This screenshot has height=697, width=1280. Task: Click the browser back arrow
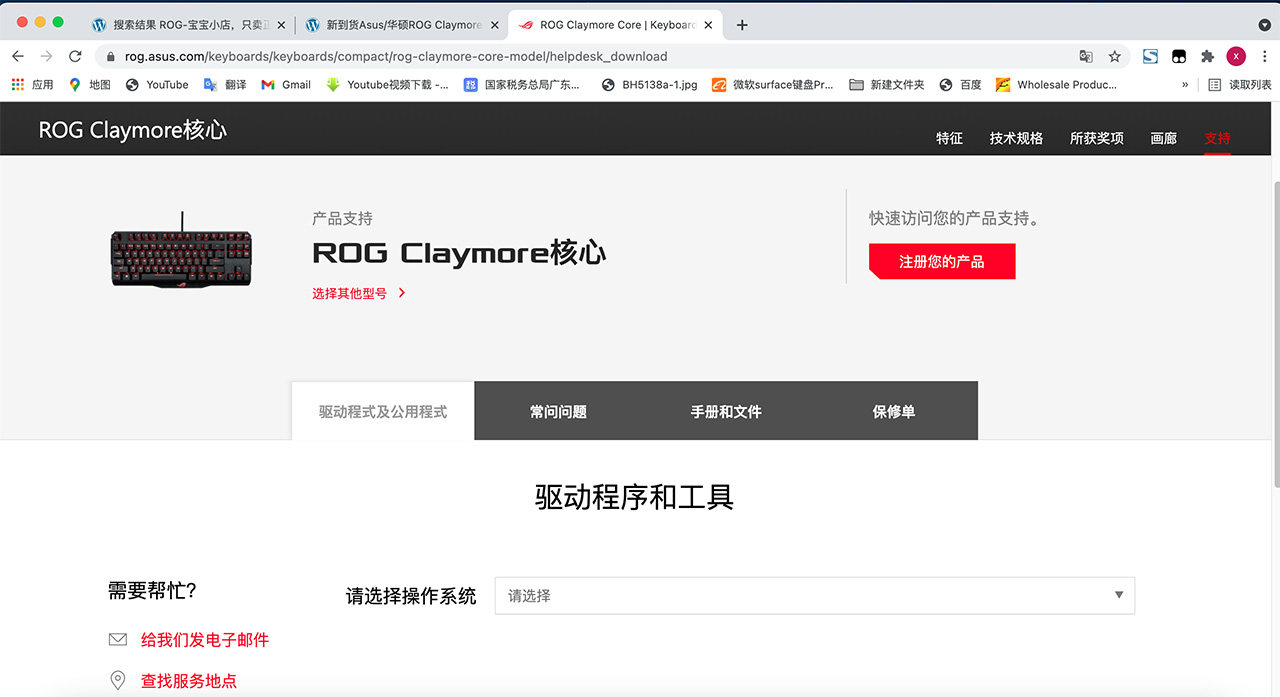[18, 56]
